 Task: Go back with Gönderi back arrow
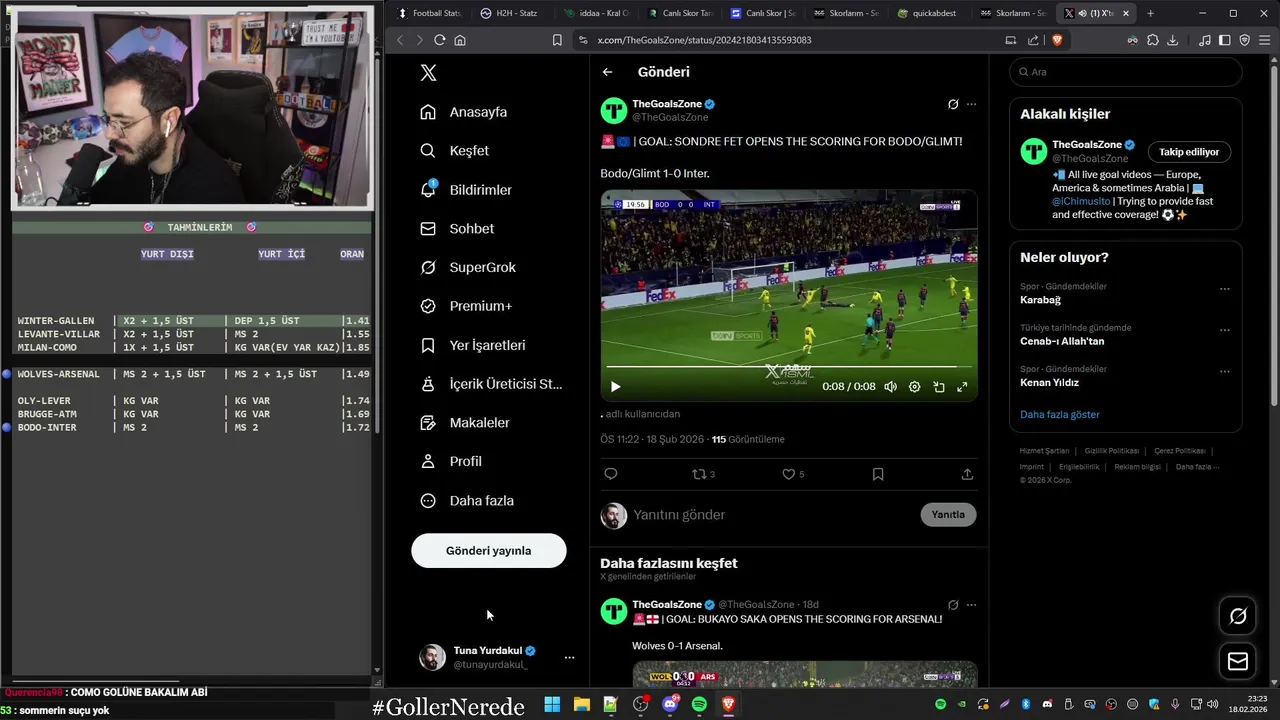pos(607,72)
